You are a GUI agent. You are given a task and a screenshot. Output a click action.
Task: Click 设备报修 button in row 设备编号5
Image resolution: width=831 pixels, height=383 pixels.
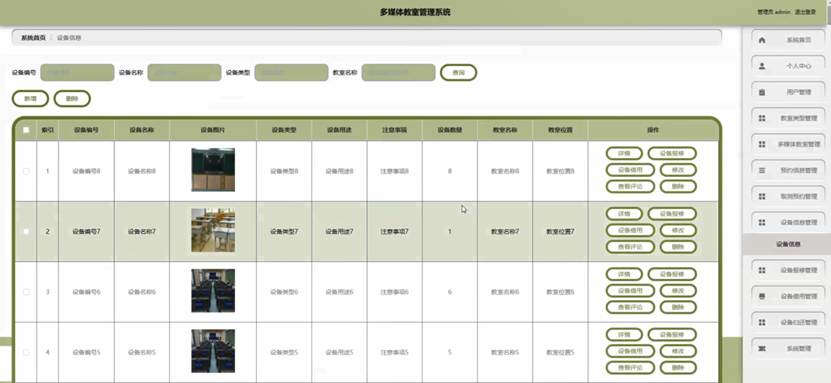(672, 335)
